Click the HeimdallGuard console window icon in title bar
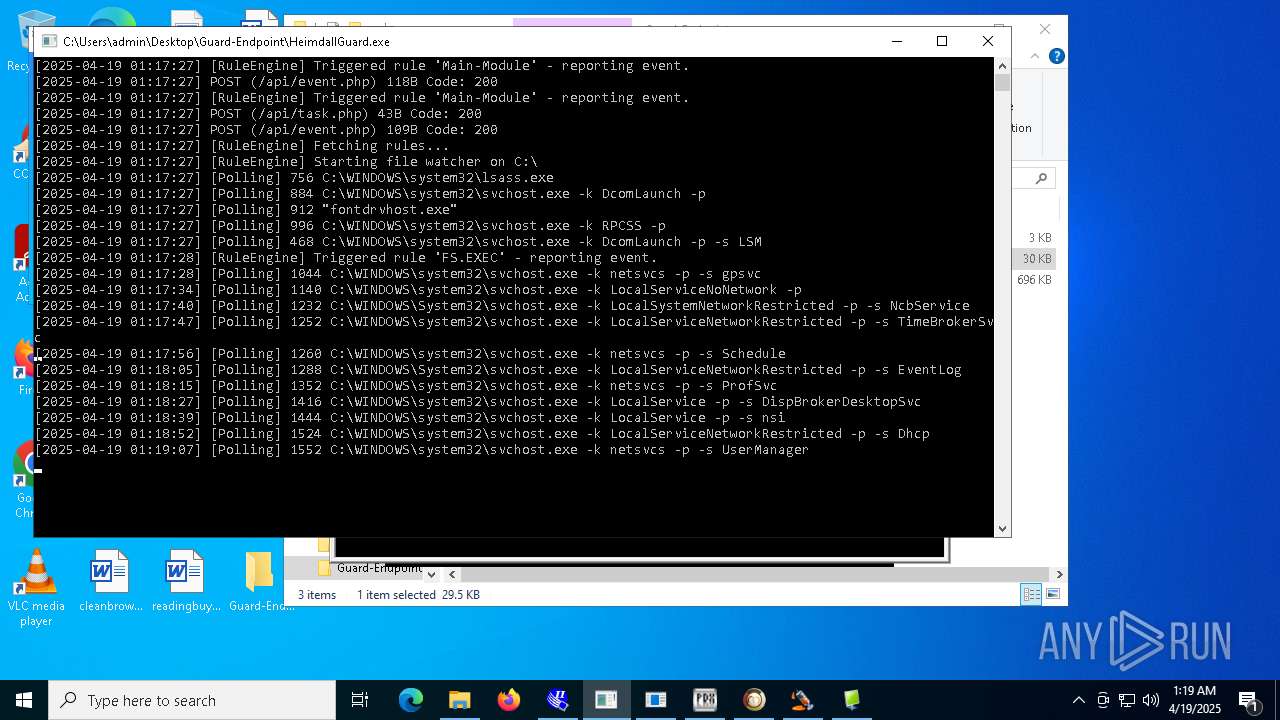 pyautogui.click(x=49, y=41)
